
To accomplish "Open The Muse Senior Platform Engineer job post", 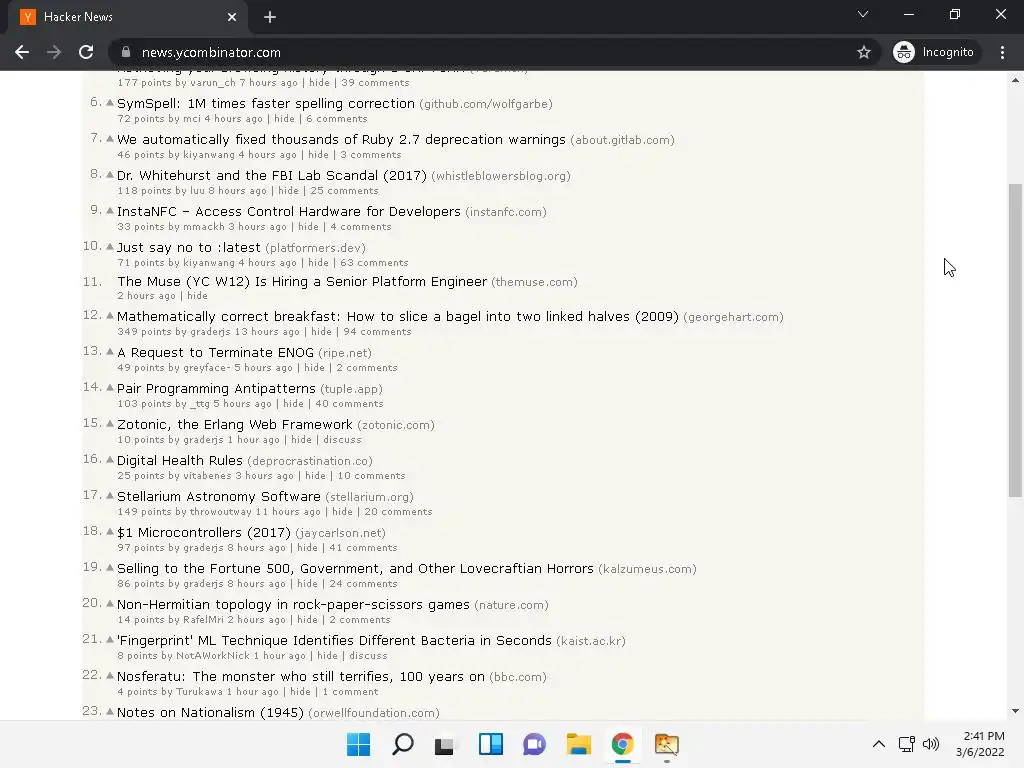I will tap(302, 281).
